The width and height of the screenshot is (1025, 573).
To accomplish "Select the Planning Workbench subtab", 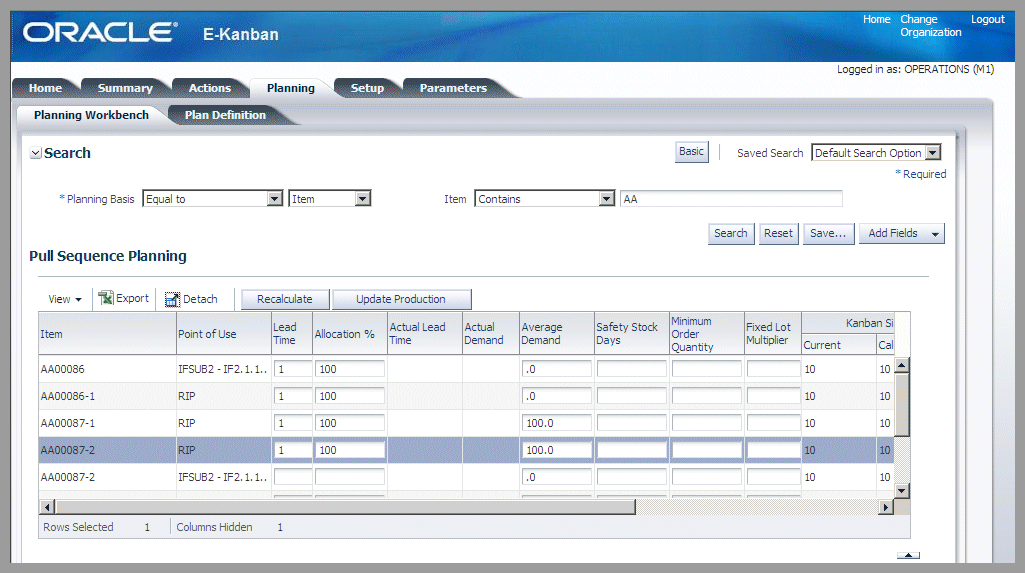I will tap(92, 115).
